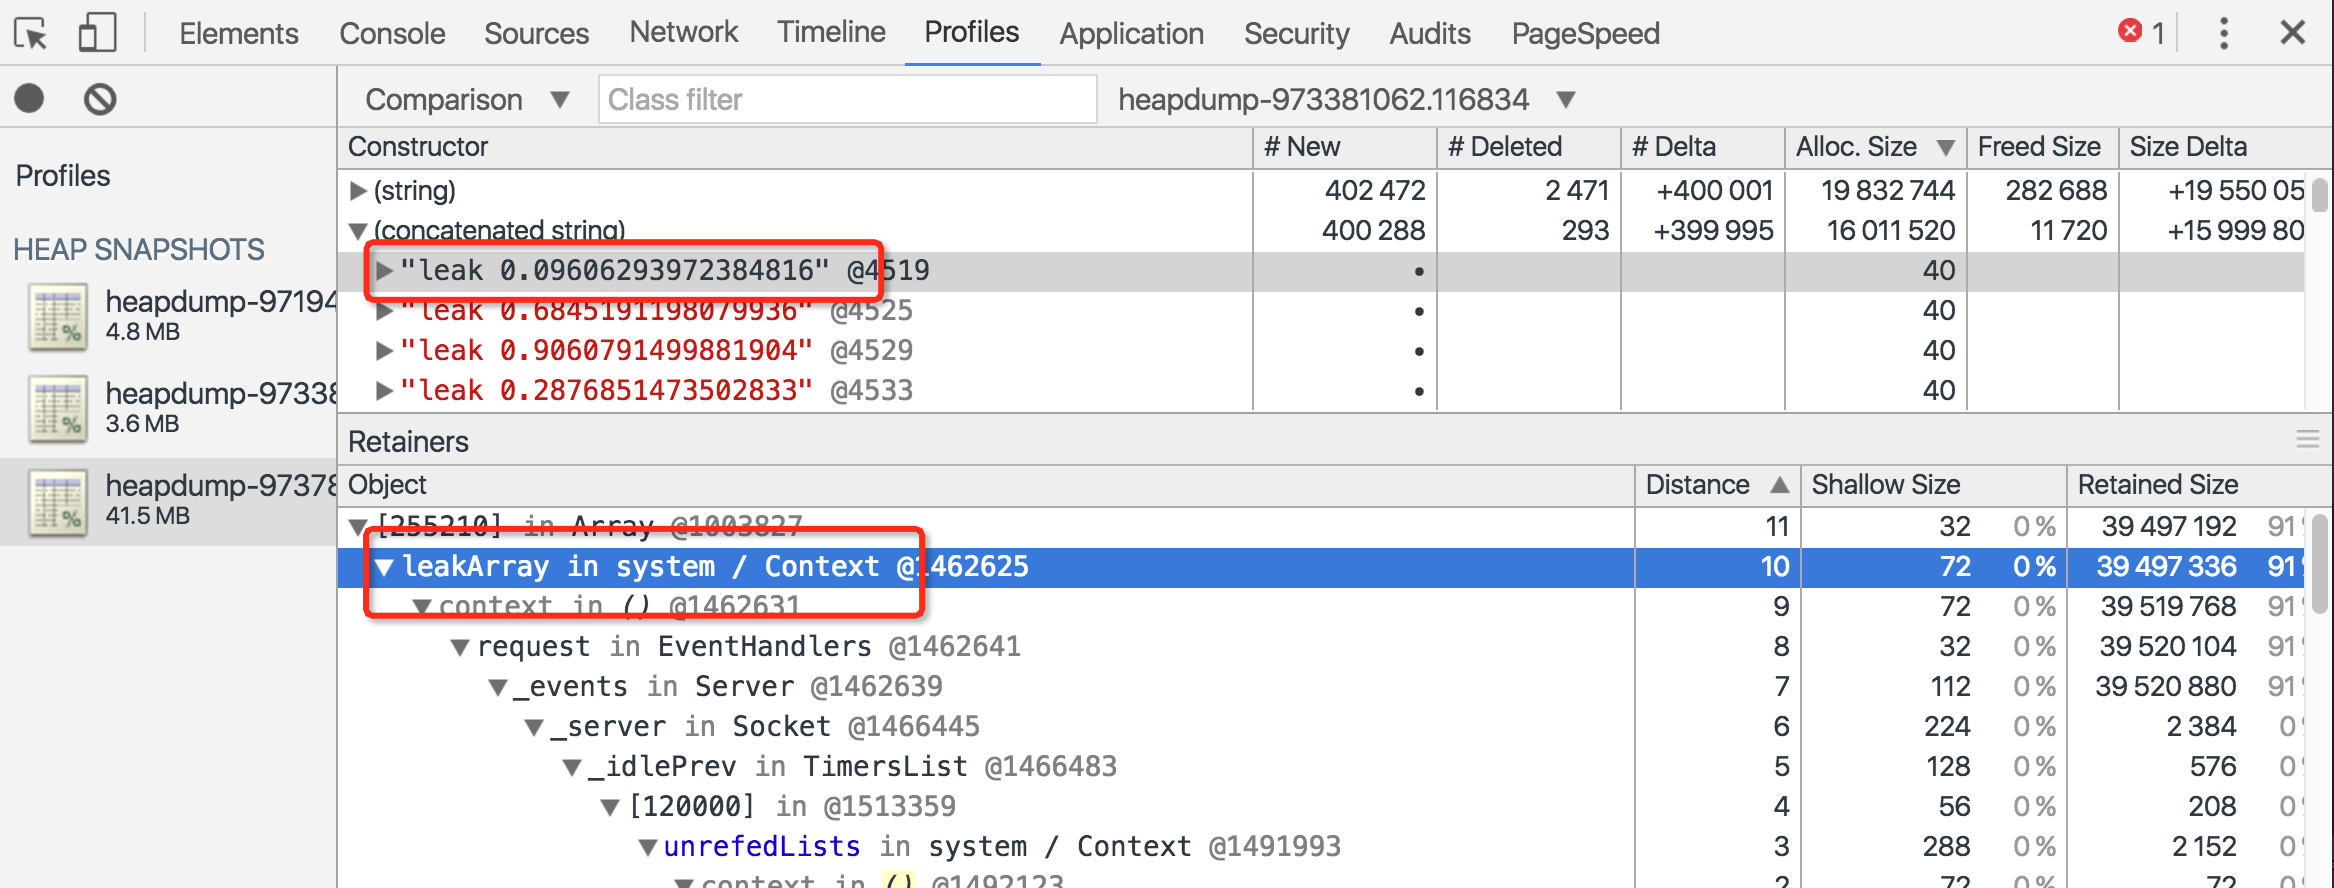
Task: Switch to the Console tab
Action: tap(392, 33)
